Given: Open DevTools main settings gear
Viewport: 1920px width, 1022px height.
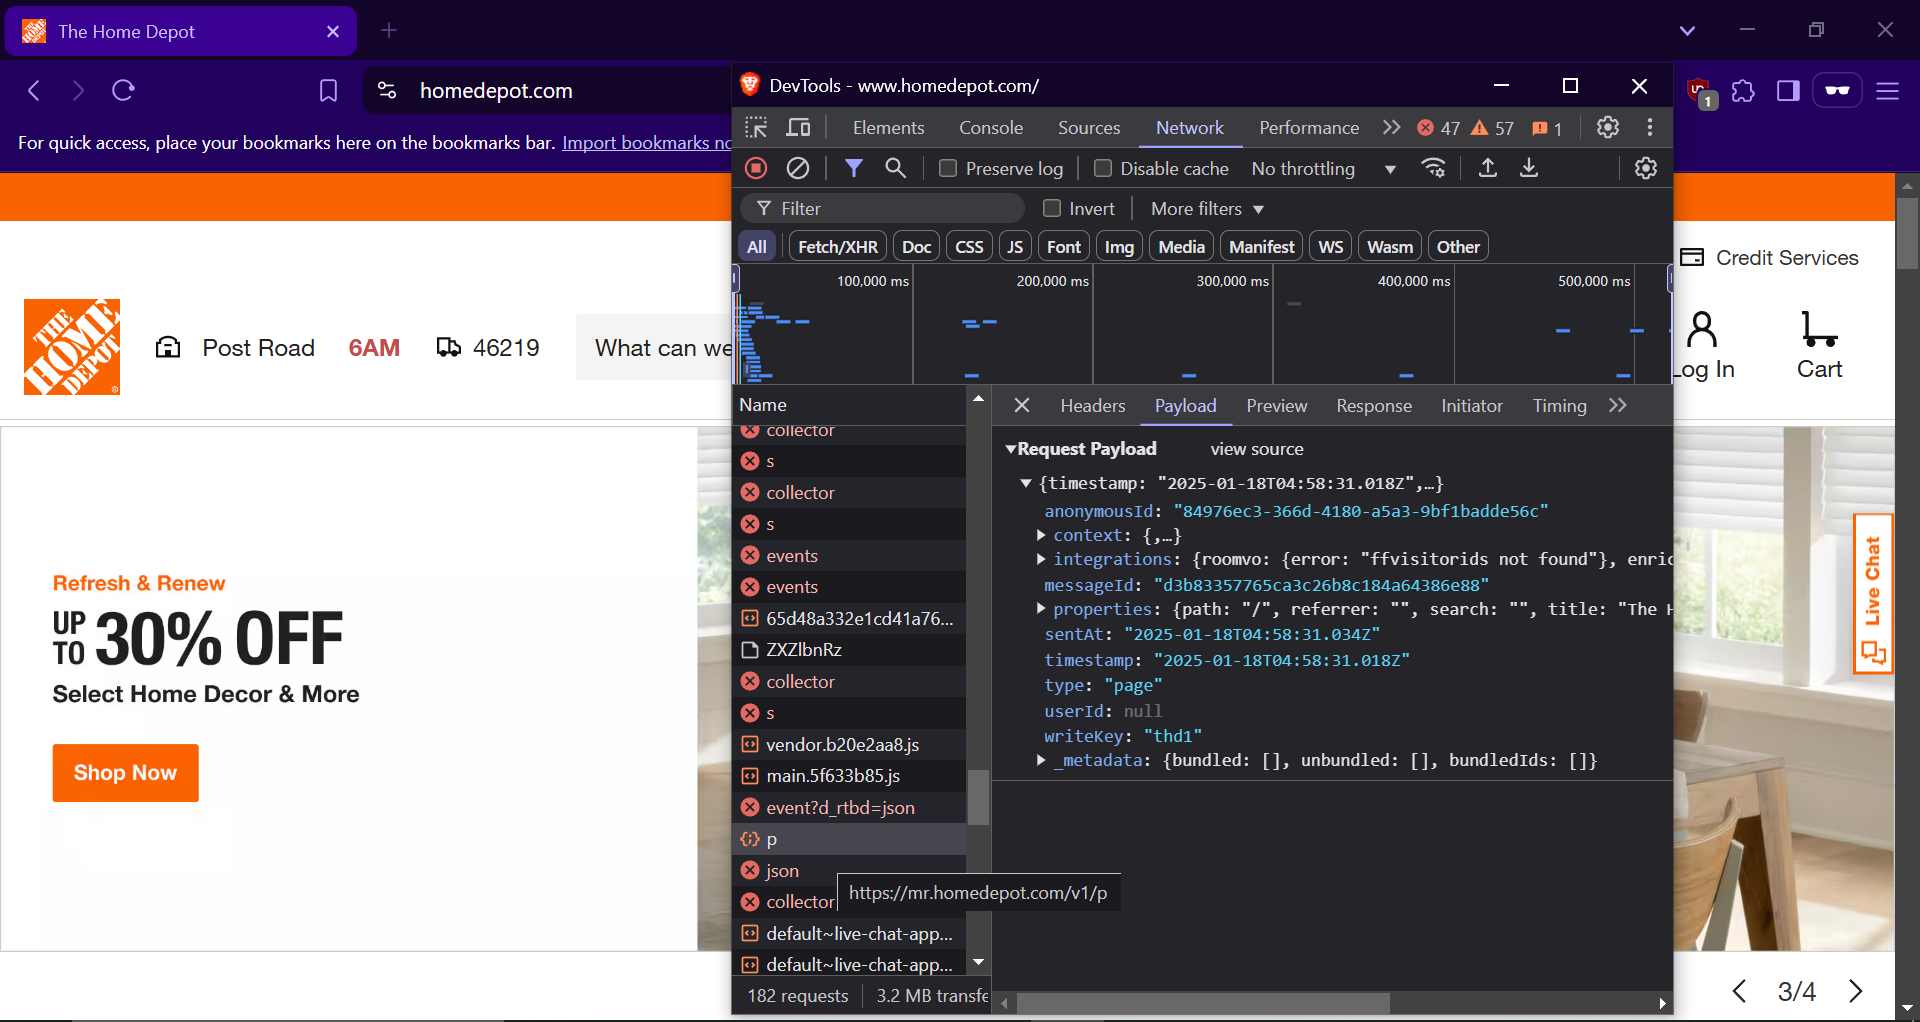Looking at the screenshot, I should pos(1608,127).
